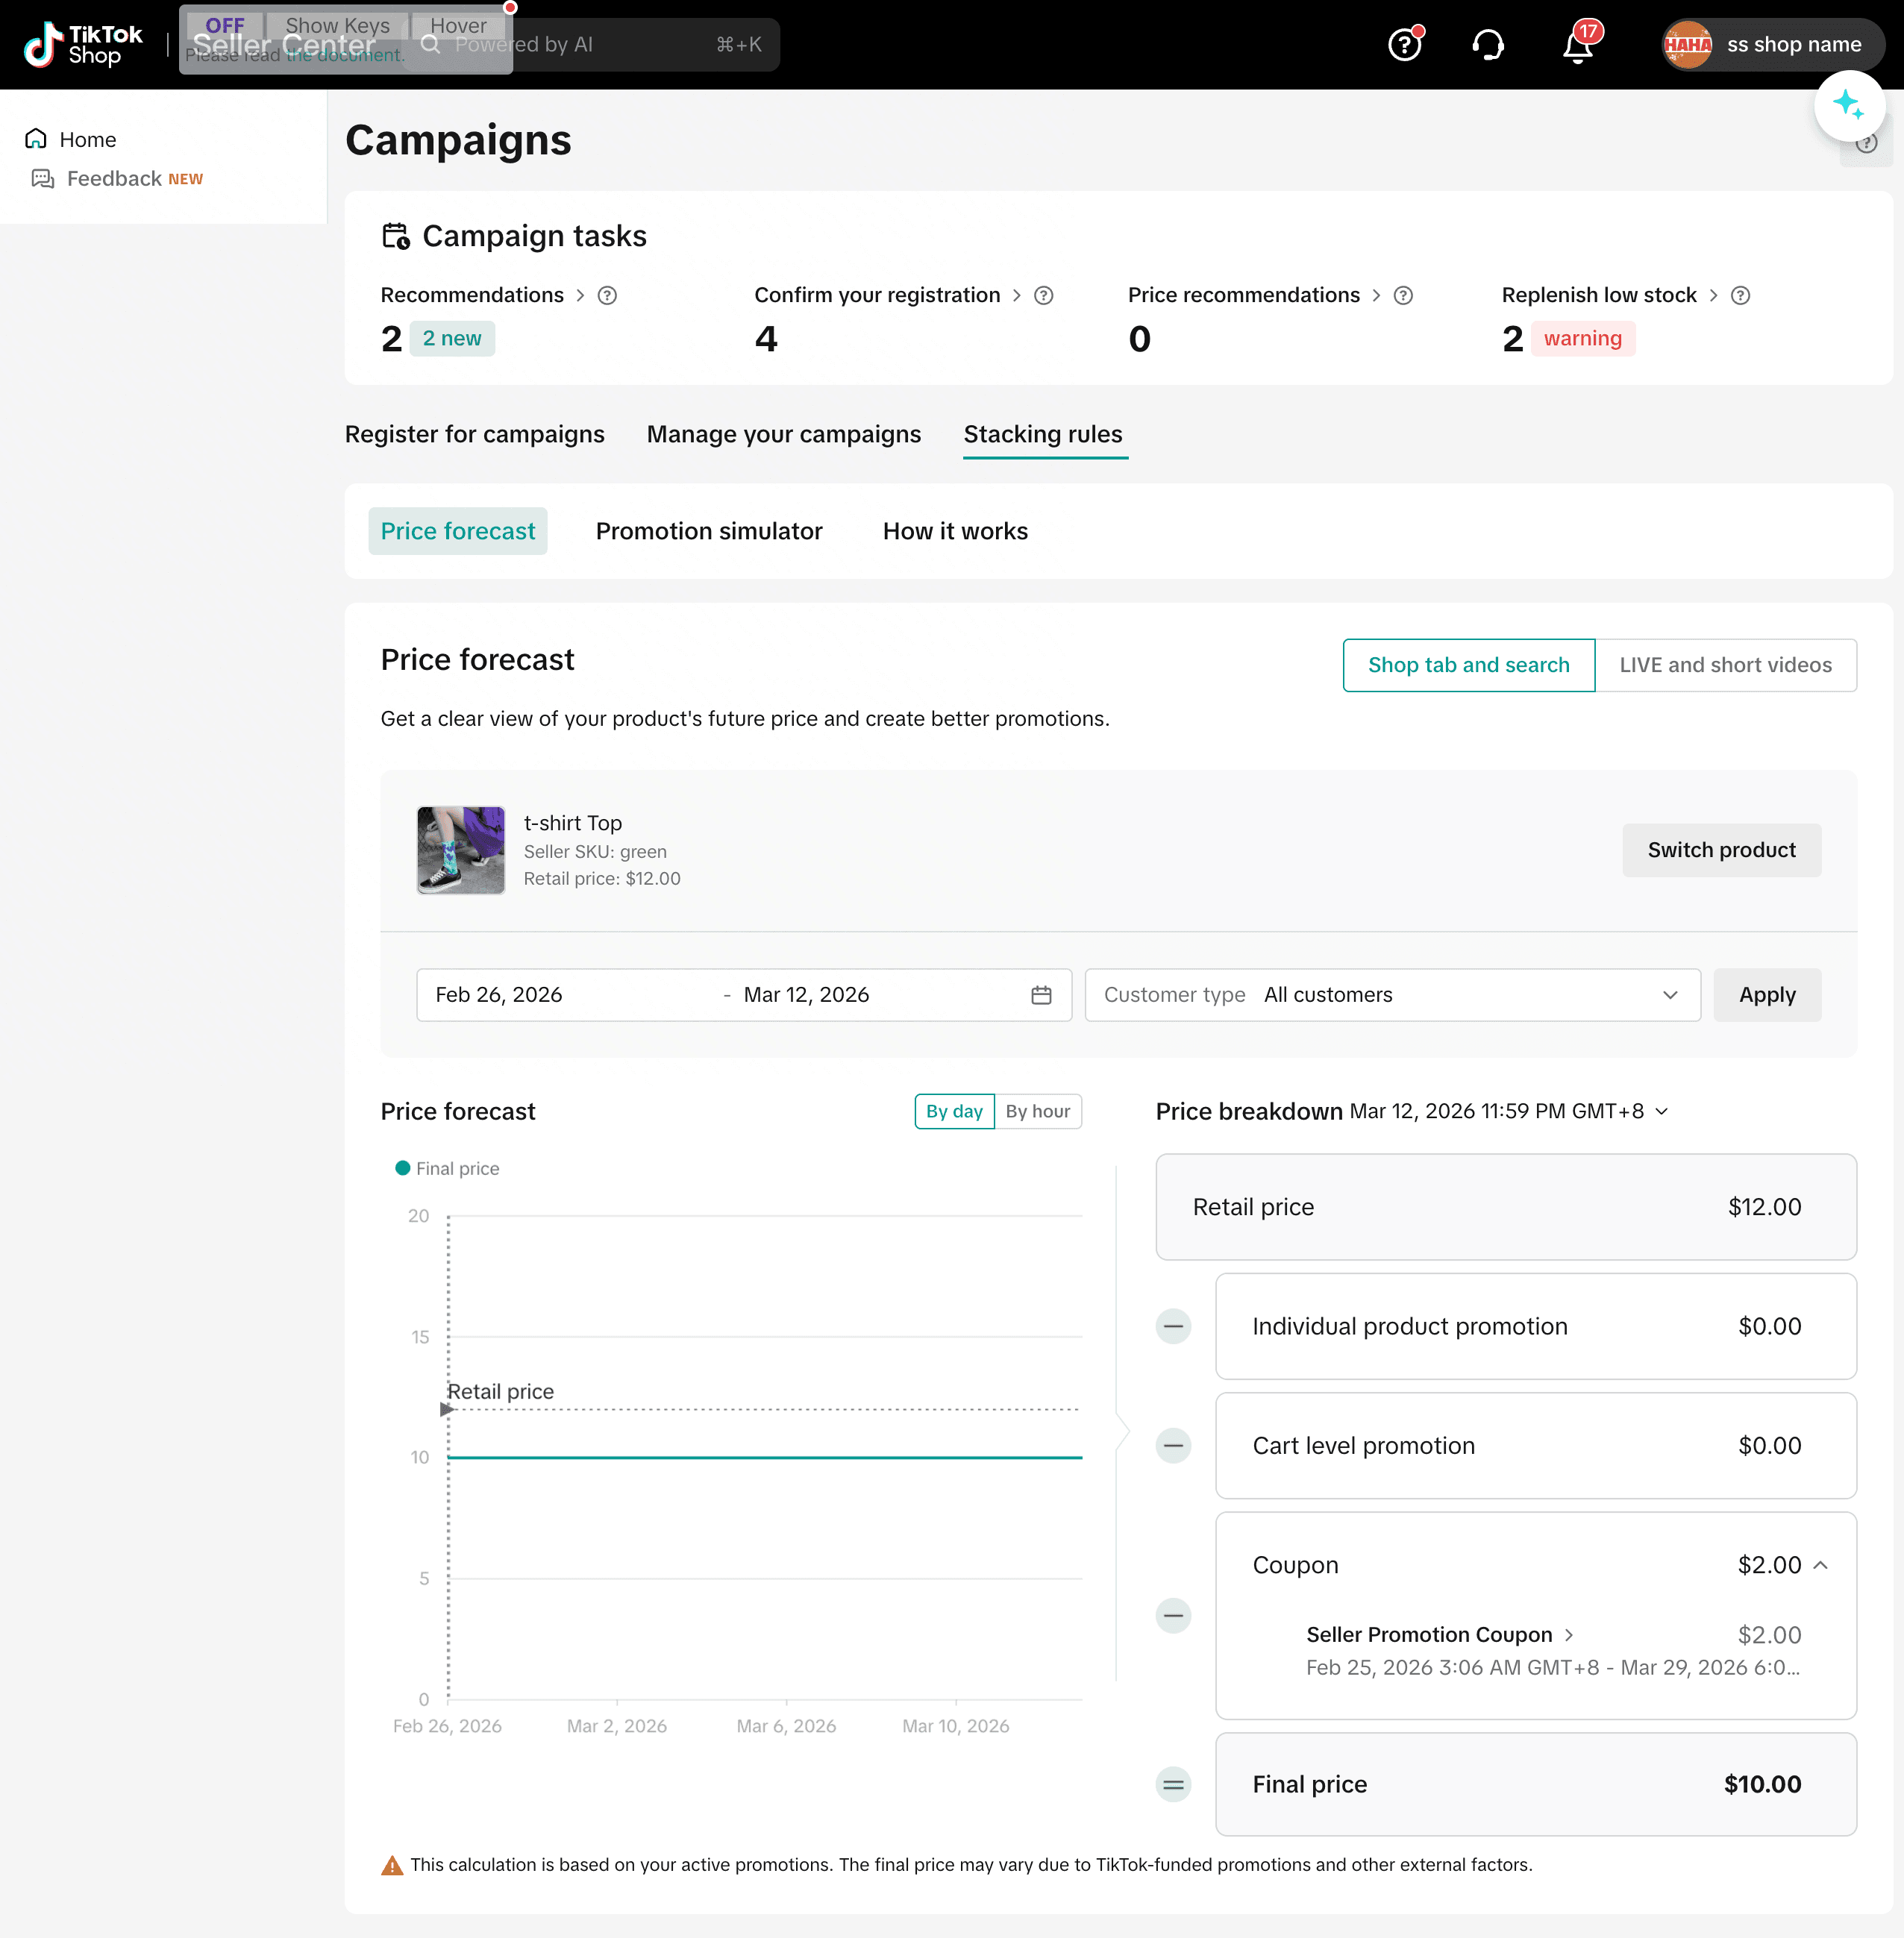Open calendar icon in date range field
The image size is (1904, 1938).
(1041, 995)
